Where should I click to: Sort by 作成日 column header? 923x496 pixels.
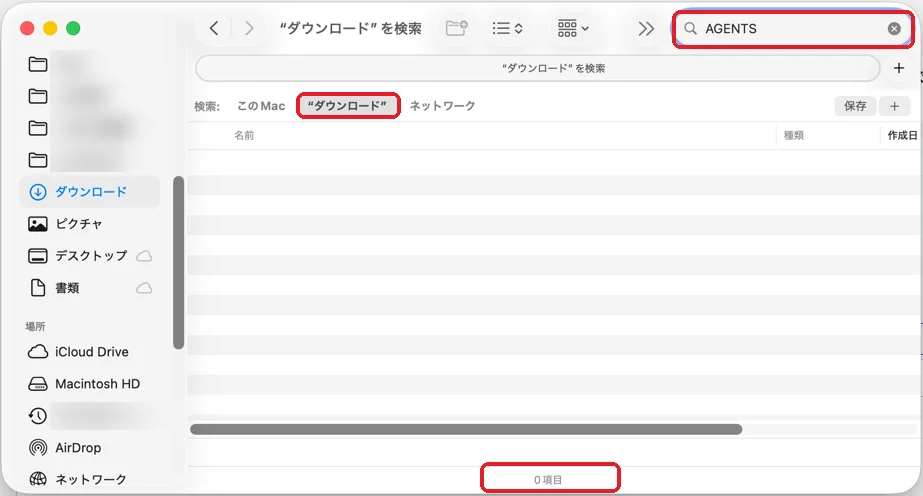(x=902, y=135)
